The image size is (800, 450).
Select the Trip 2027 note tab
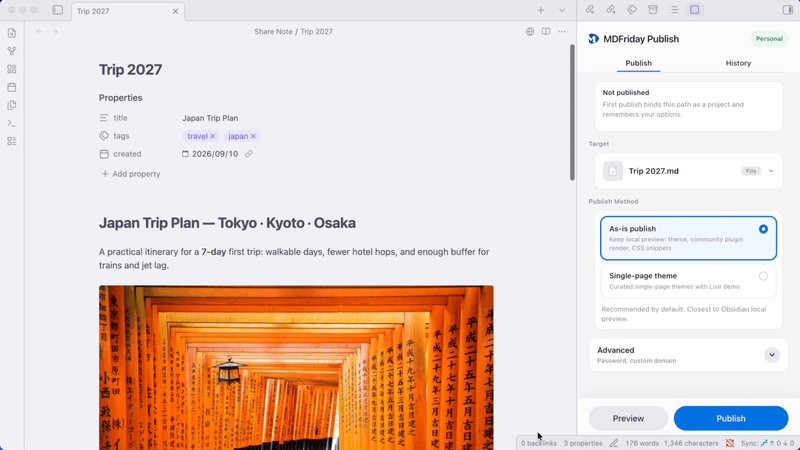coord(128,11)
